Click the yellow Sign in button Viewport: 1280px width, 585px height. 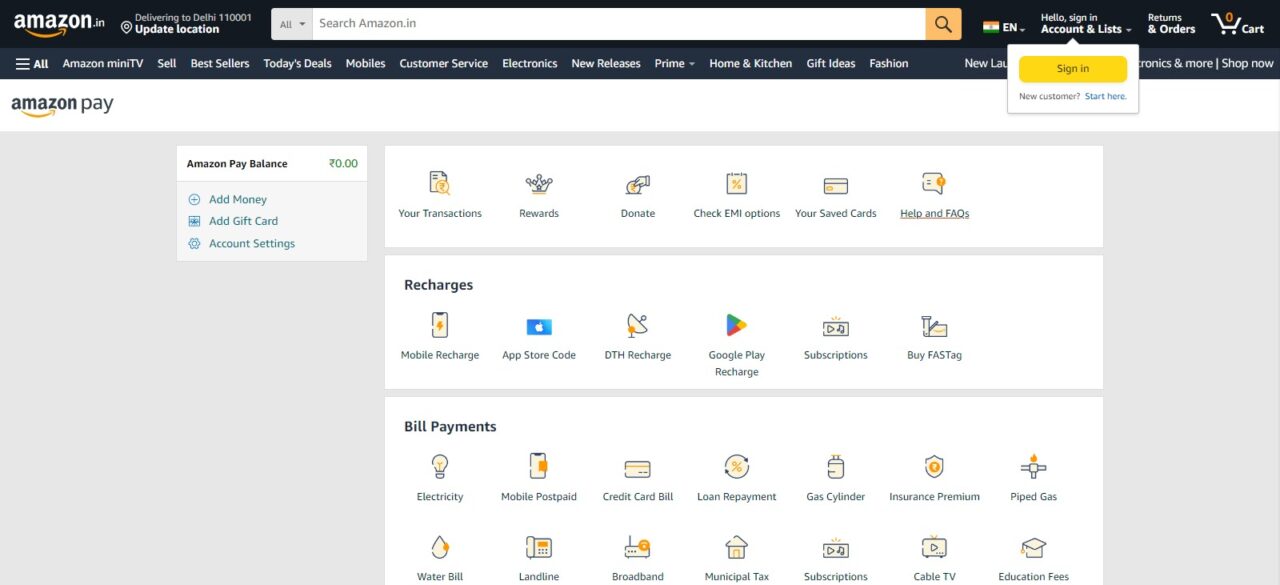1073,69
